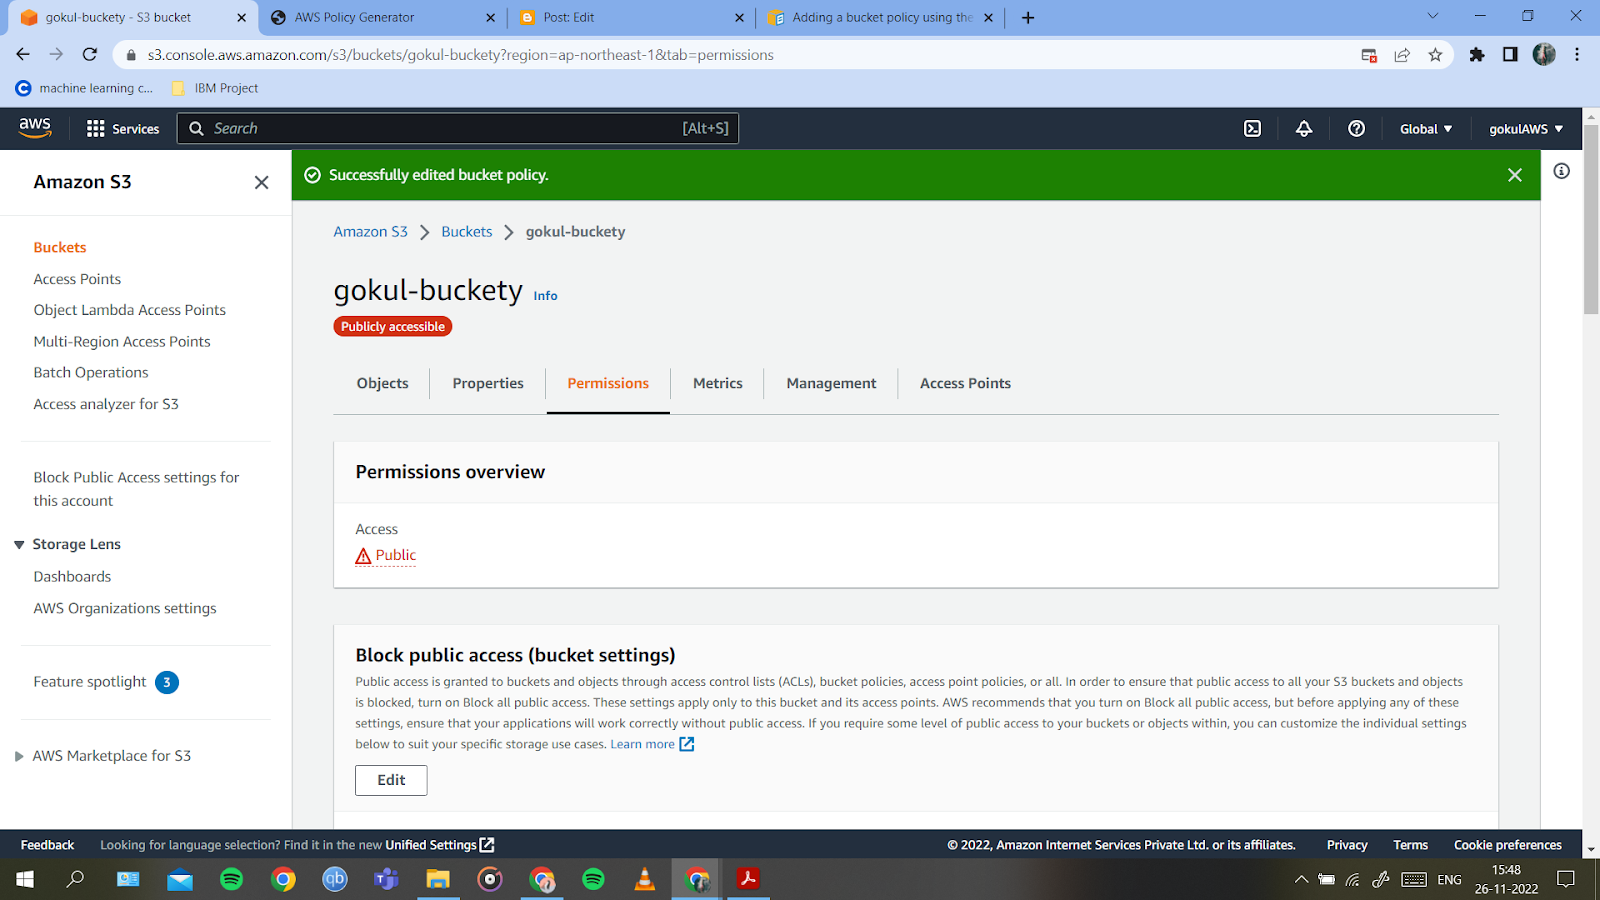This screenshot has height=900, width=1600.
Task: Open Block Public Access settings for this account
Action: pyautogui.click(x=136, y=489)
